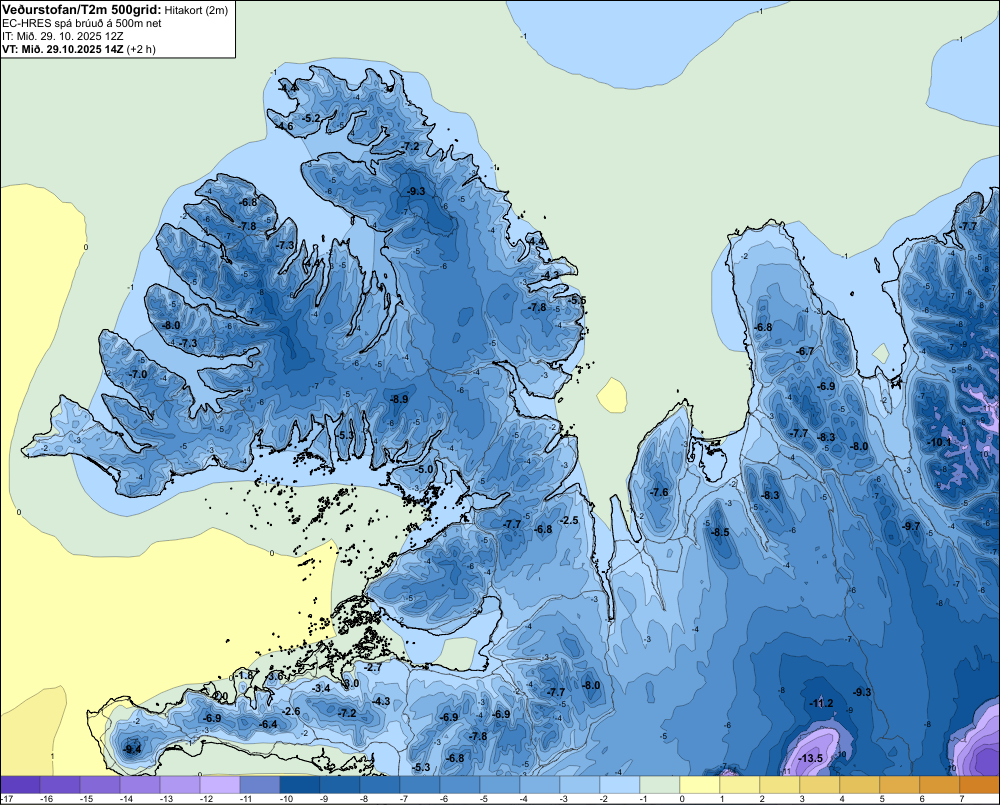Click the -7.6 temperature label

click(x=659, y=492)
